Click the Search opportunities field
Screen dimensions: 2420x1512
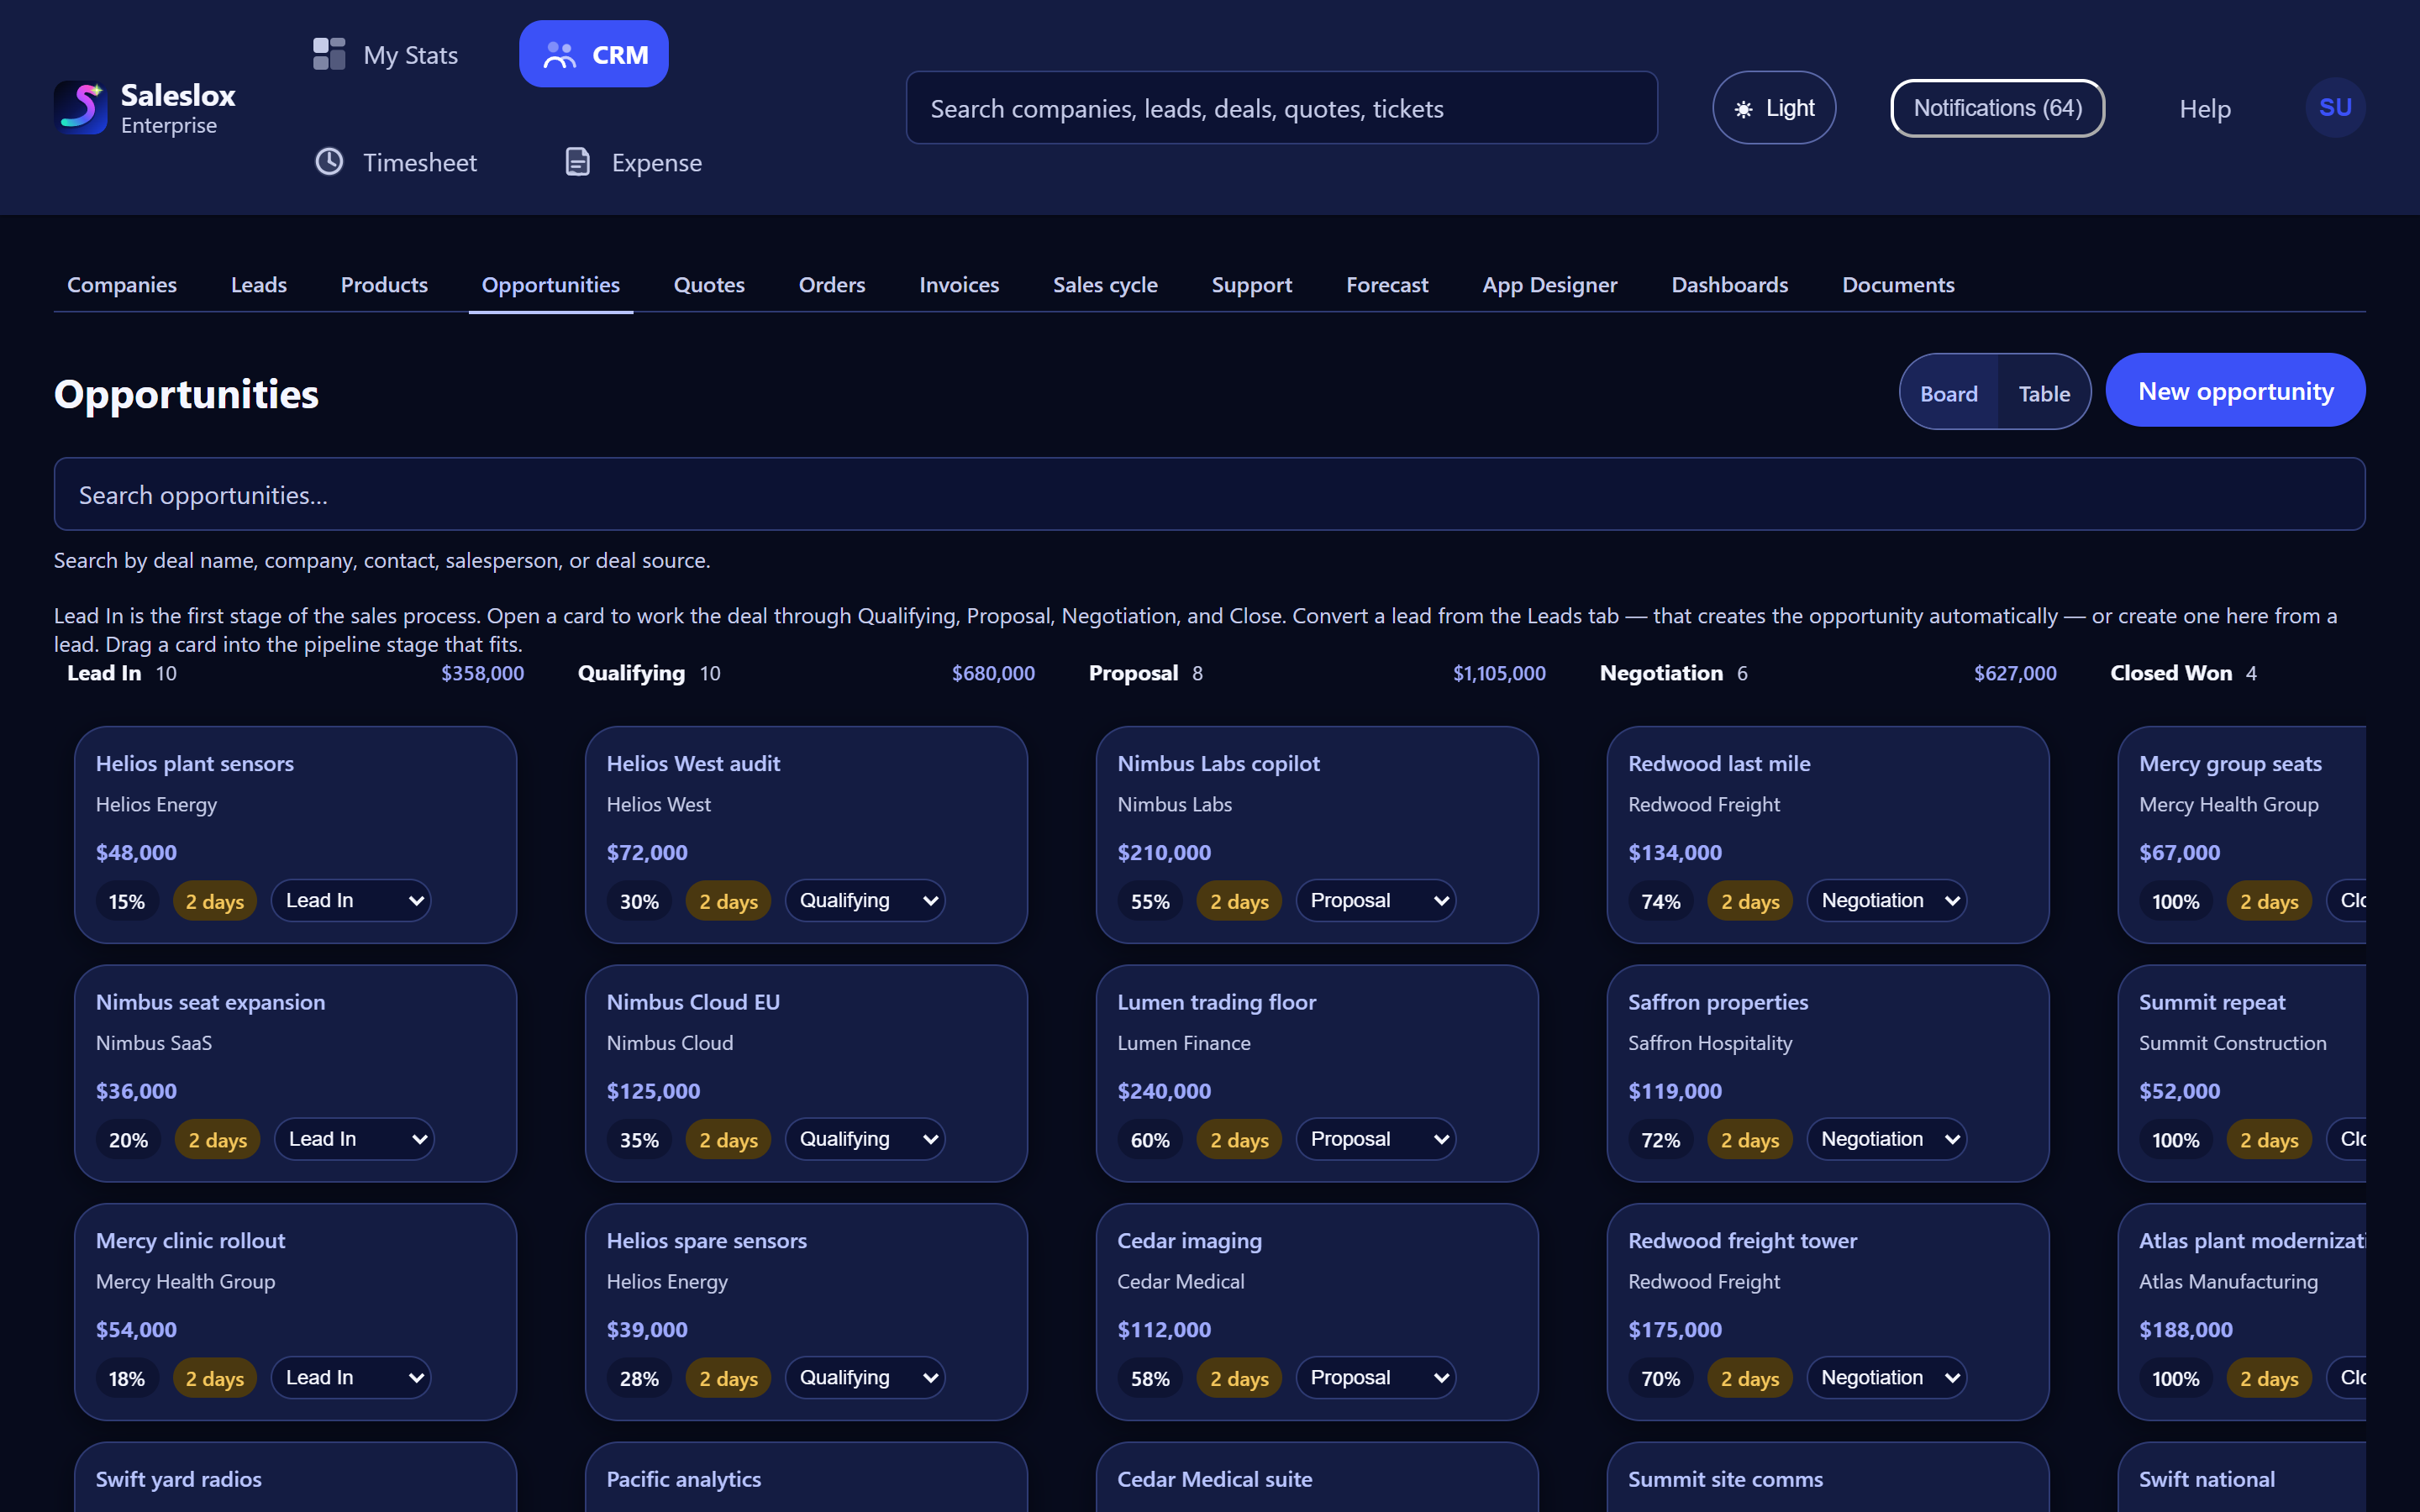[x=1209, y=495]
